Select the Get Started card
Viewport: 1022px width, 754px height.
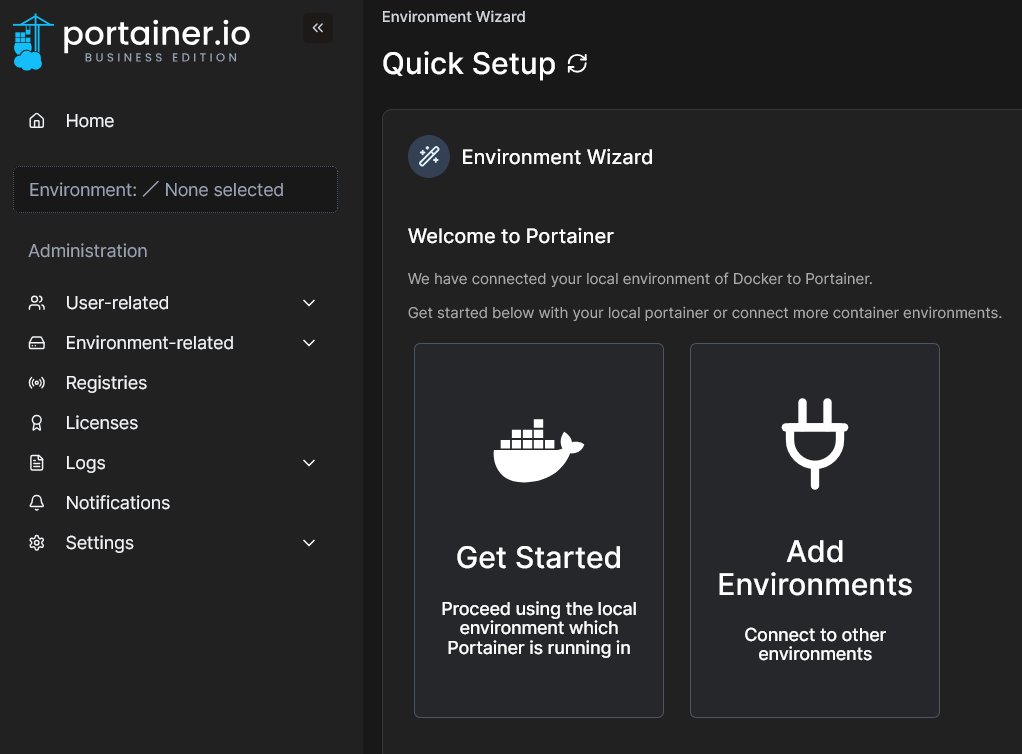(x=539, y=530)
